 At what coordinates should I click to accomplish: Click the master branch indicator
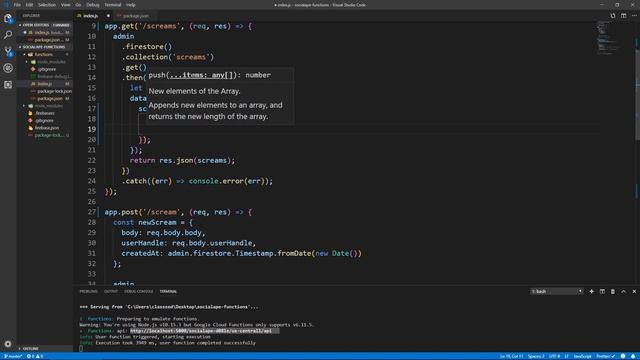click(x=12, y=356)
